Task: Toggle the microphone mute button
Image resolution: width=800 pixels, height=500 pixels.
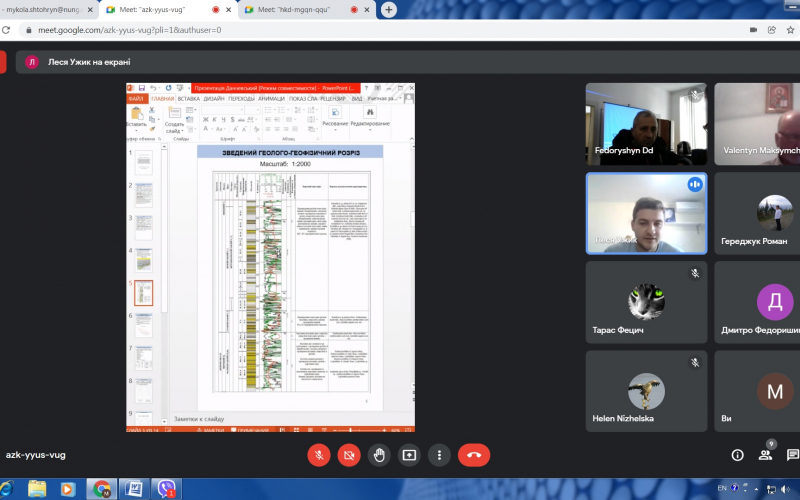Action: 319,455
